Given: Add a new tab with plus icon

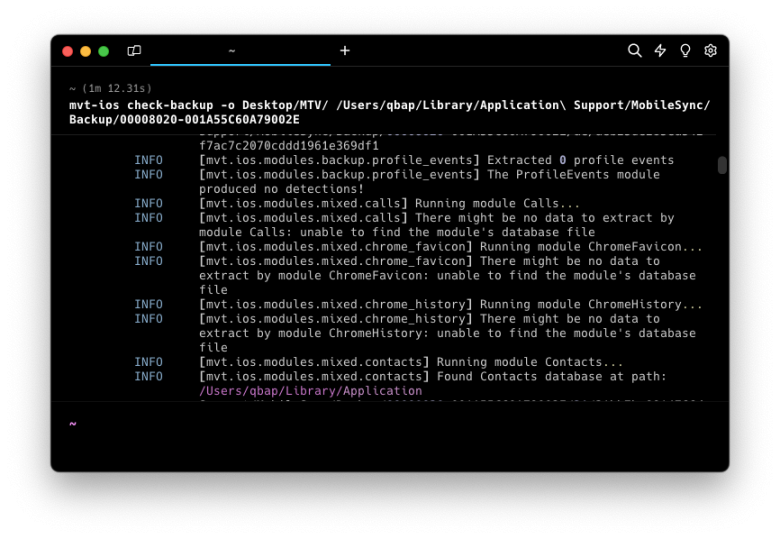Looking at the screenshot, I should coord(345,51).
